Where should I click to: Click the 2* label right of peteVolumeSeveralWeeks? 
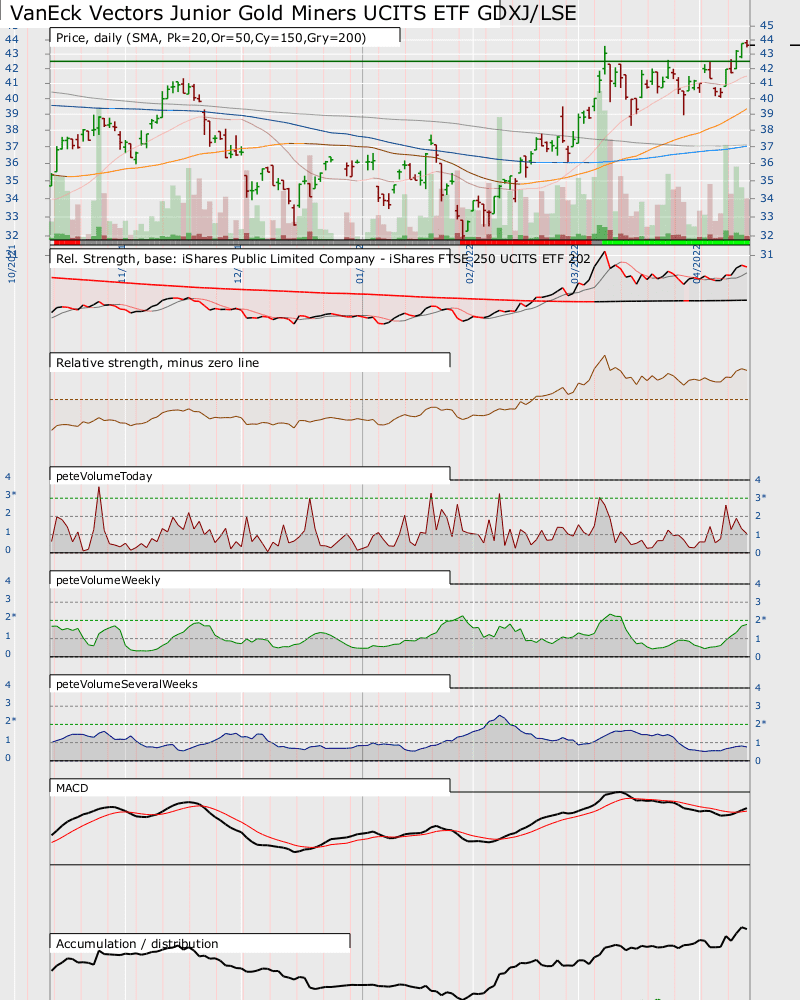coord(760,723)
